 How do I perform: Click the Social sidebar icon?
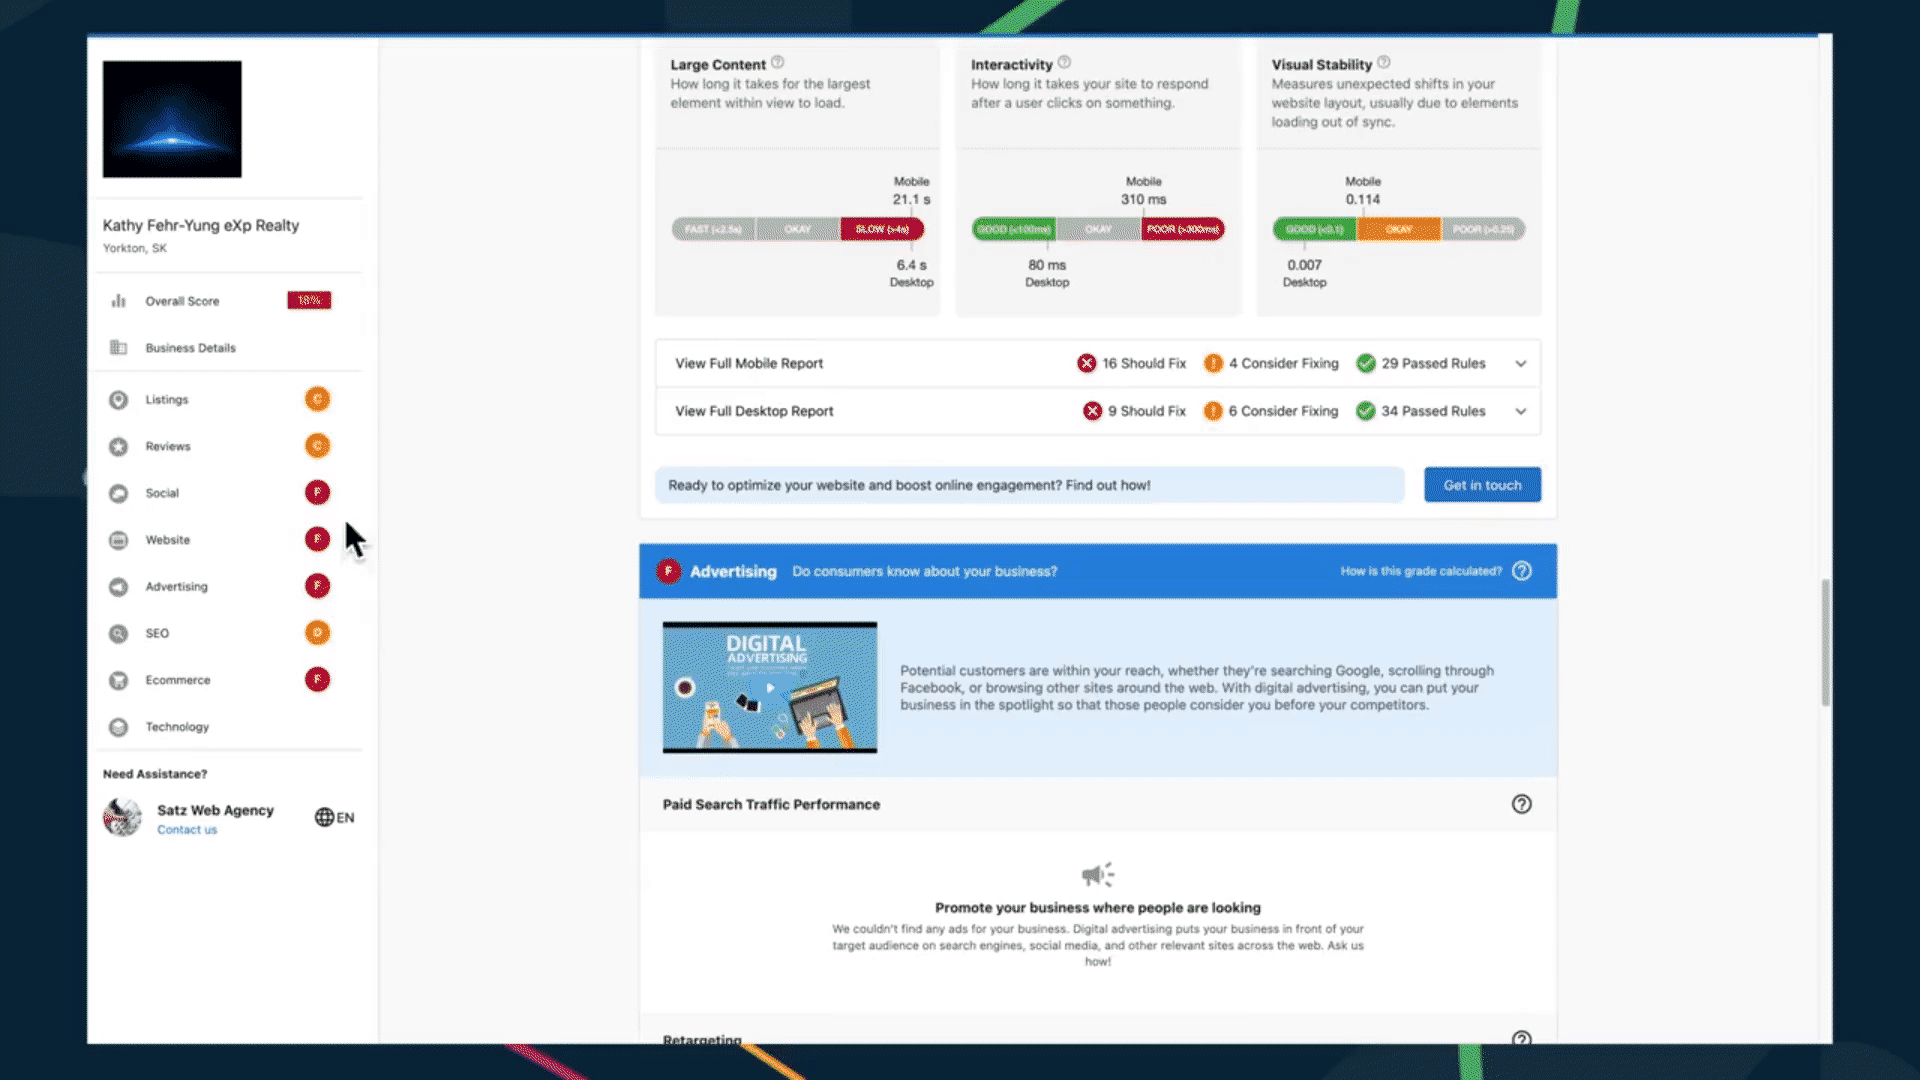pos(117,492)
